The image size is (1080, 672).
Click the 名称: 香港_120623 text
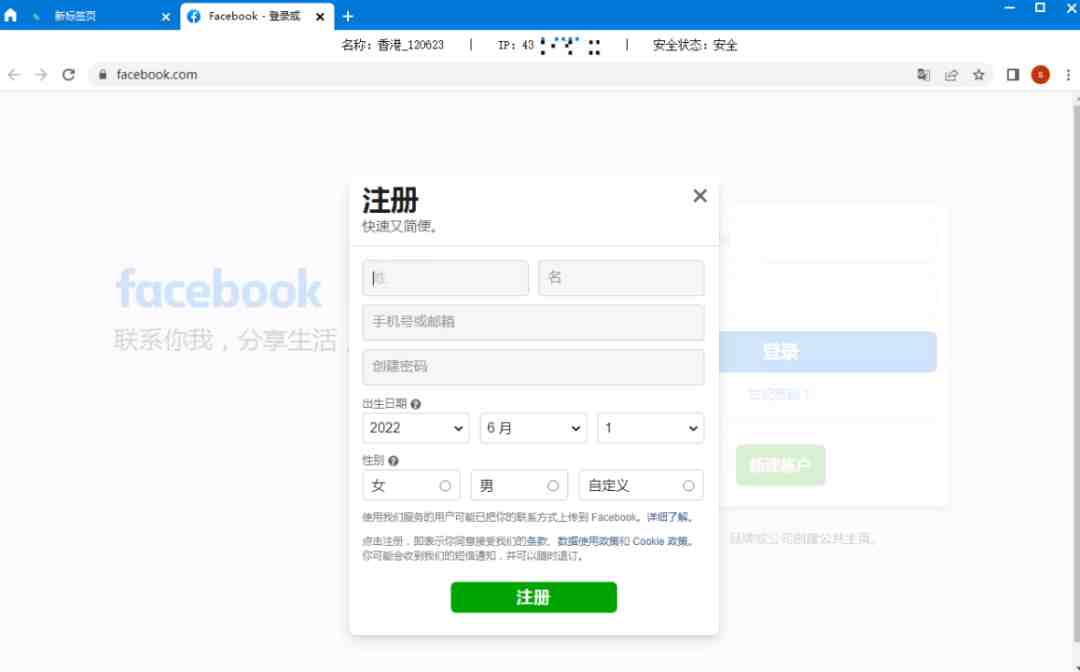pos(393,45)
